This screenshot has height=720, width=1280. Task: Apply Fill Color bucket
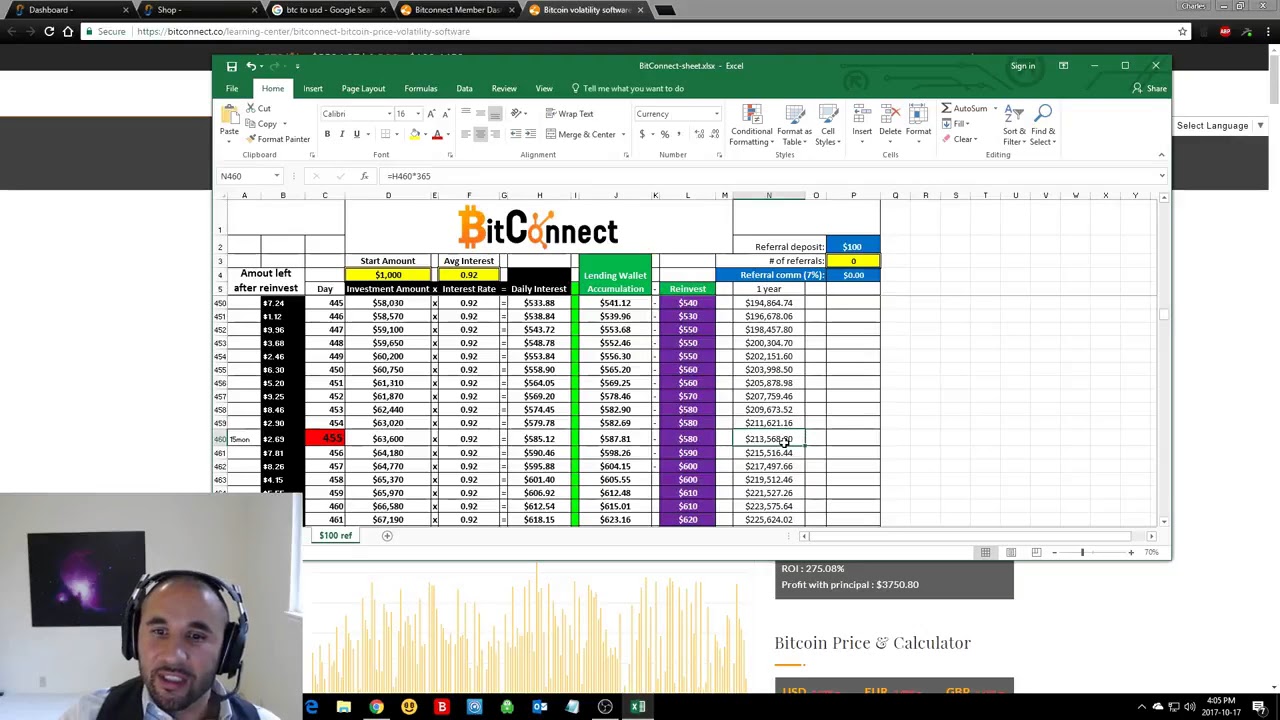point(414,134)
